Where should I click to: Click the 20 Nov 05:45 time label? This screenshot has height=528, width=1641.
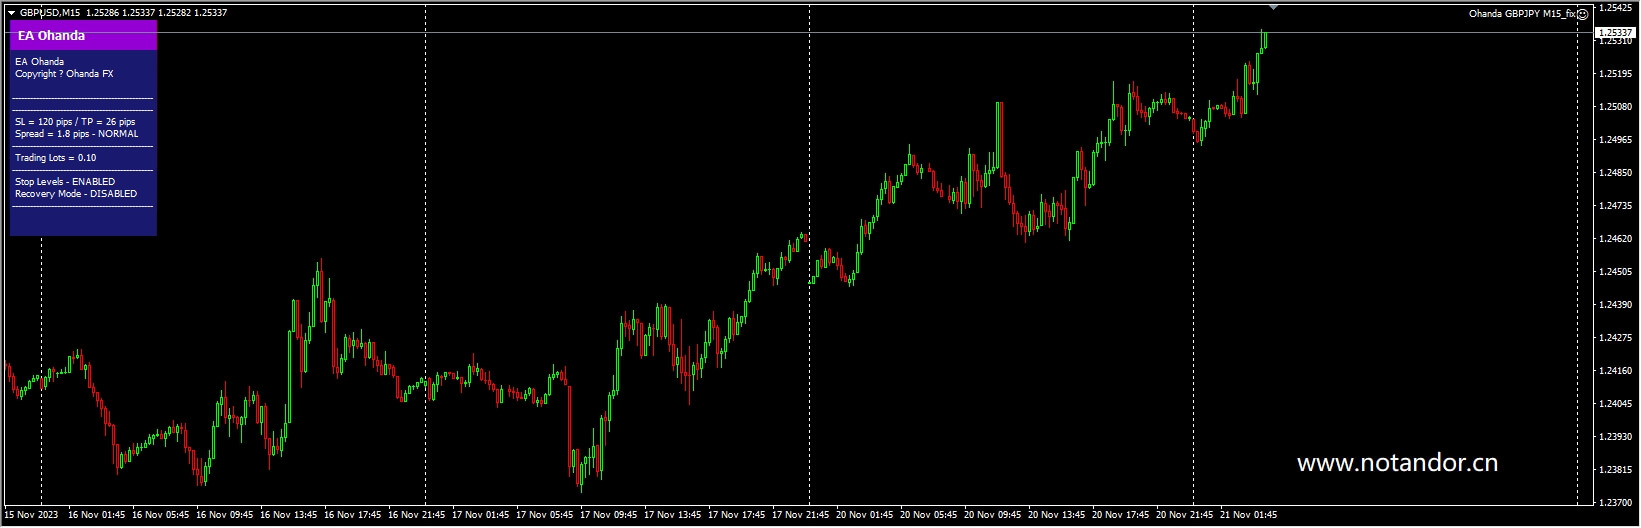(x=928, y=516)
